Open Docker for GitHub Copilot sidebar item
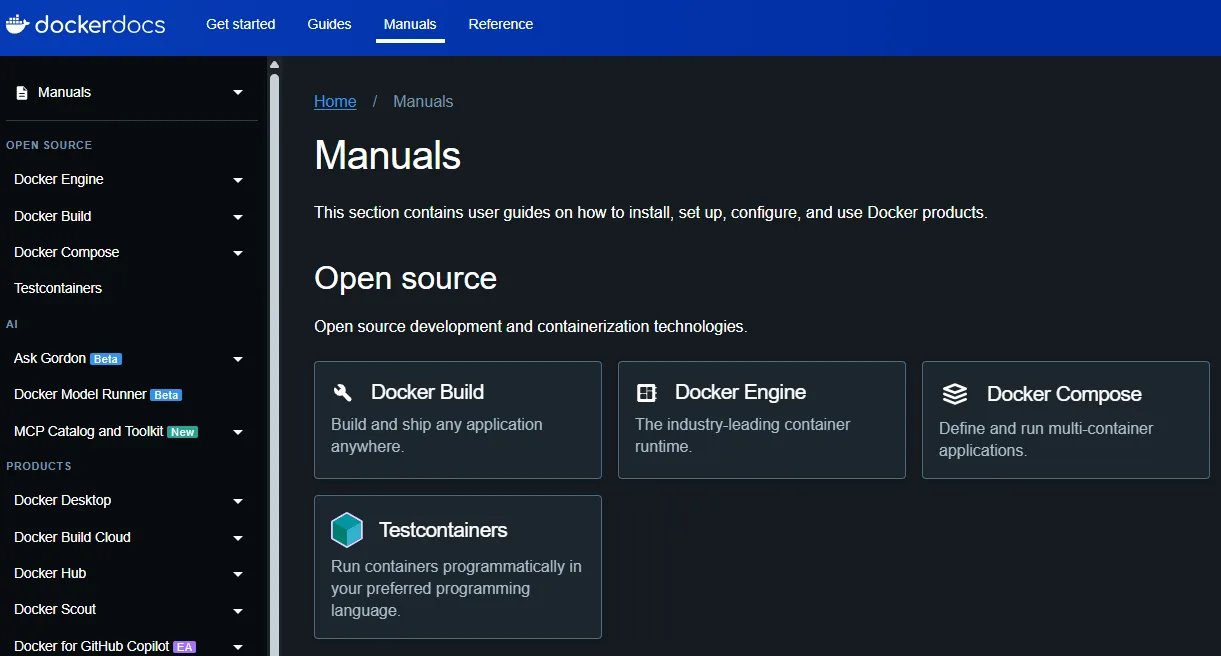Image resolution: width=1221 pixels, height=656 pixels. 92,646
